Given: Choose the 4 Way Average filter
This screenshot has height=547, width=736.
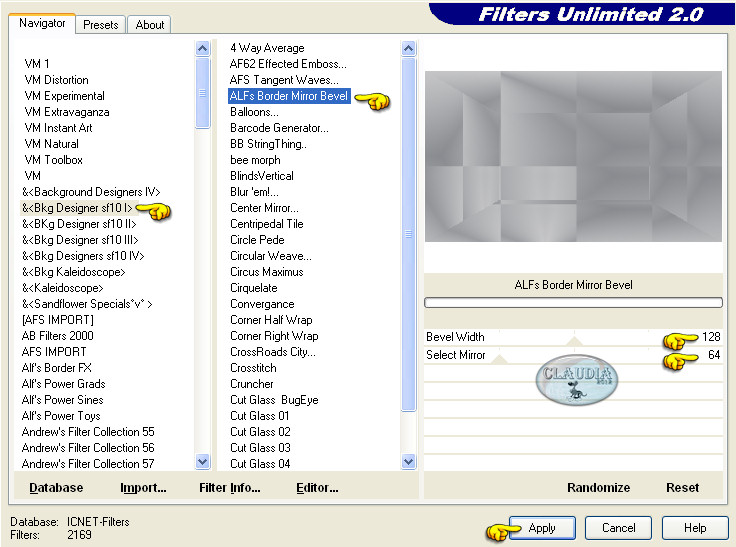Looking at the screenshot, I should click(267, 48).
